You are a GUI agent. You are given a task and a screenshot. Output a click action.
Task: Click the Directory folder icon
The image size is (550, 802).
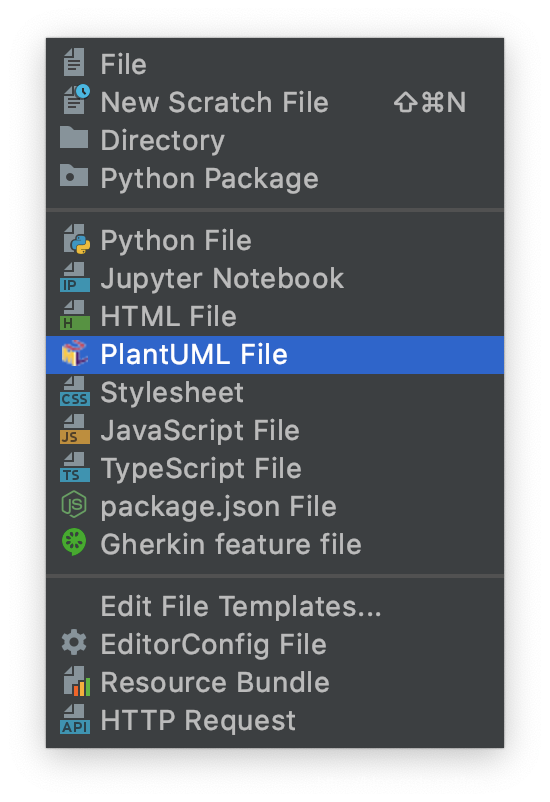(x=74, y=137)
